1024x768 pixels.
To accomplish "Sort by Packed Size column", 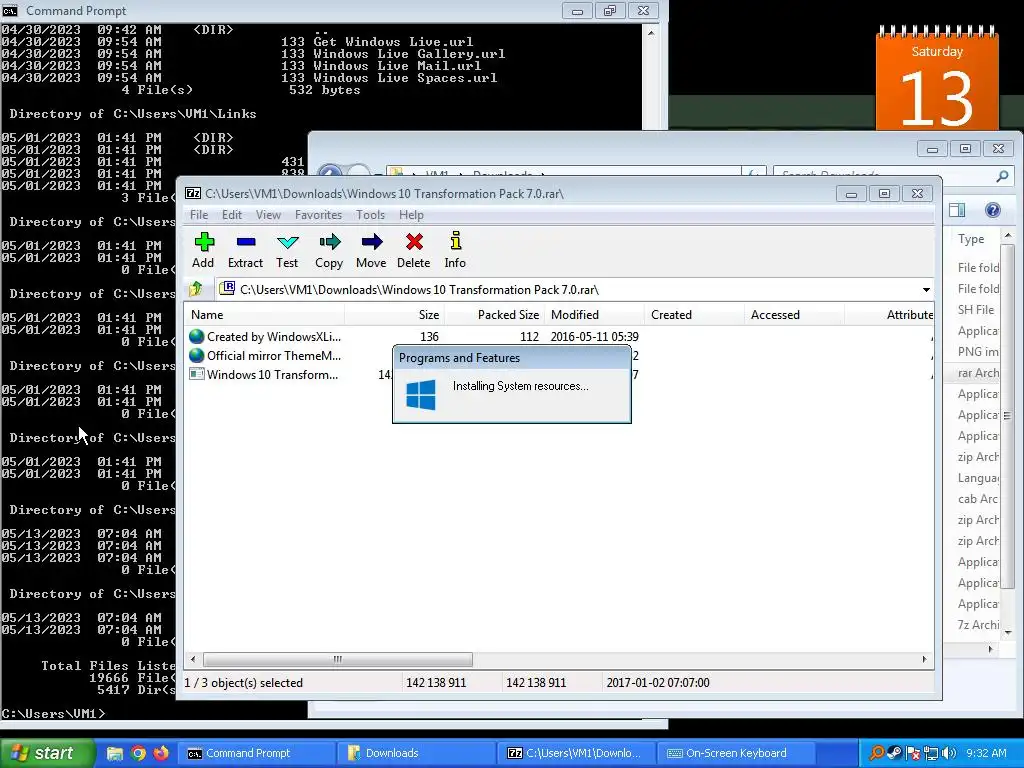I will pyautogui.click(x=494, y=315).
